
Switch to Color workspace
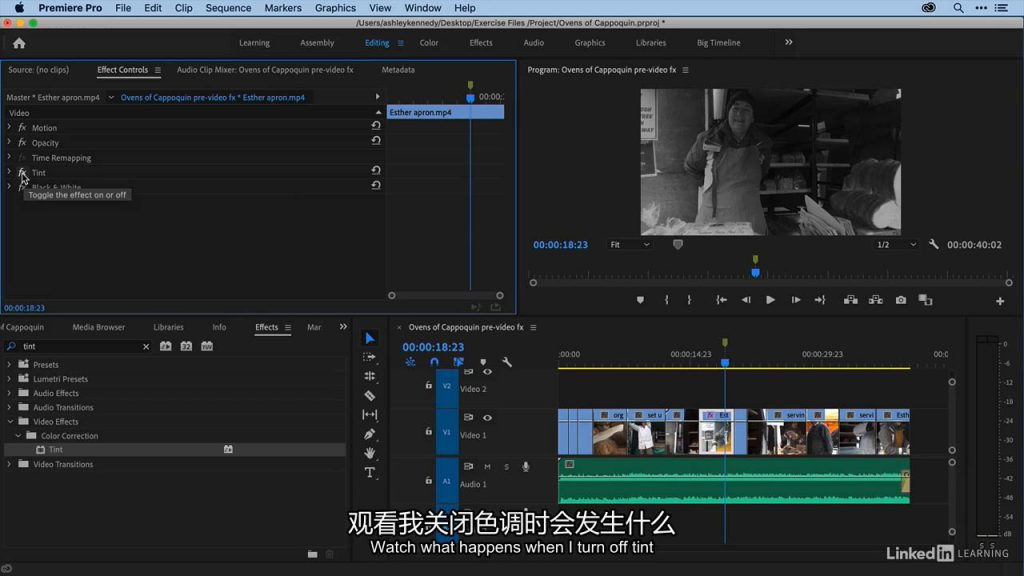[x=429, y=42]
